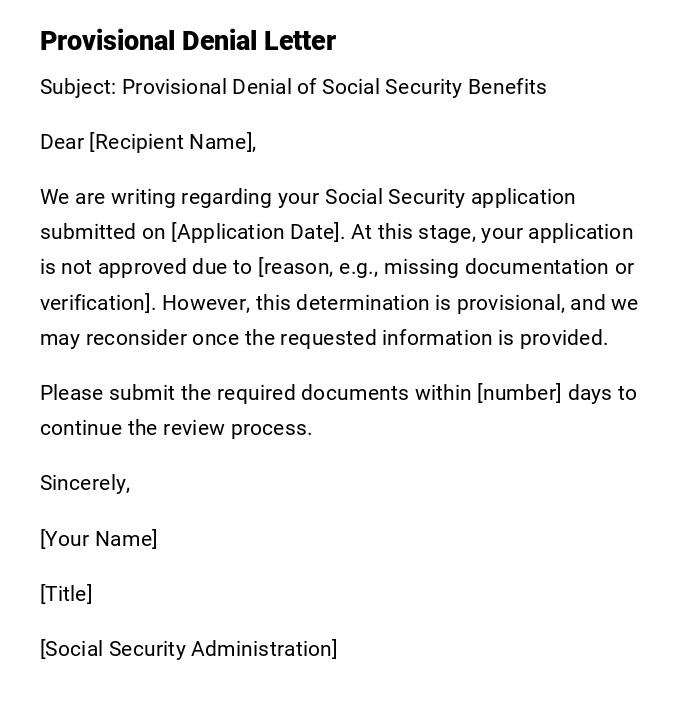Click the word "Dear" in the greeting
The width and height of the screenshot is (700, 711).
point(62,142)
